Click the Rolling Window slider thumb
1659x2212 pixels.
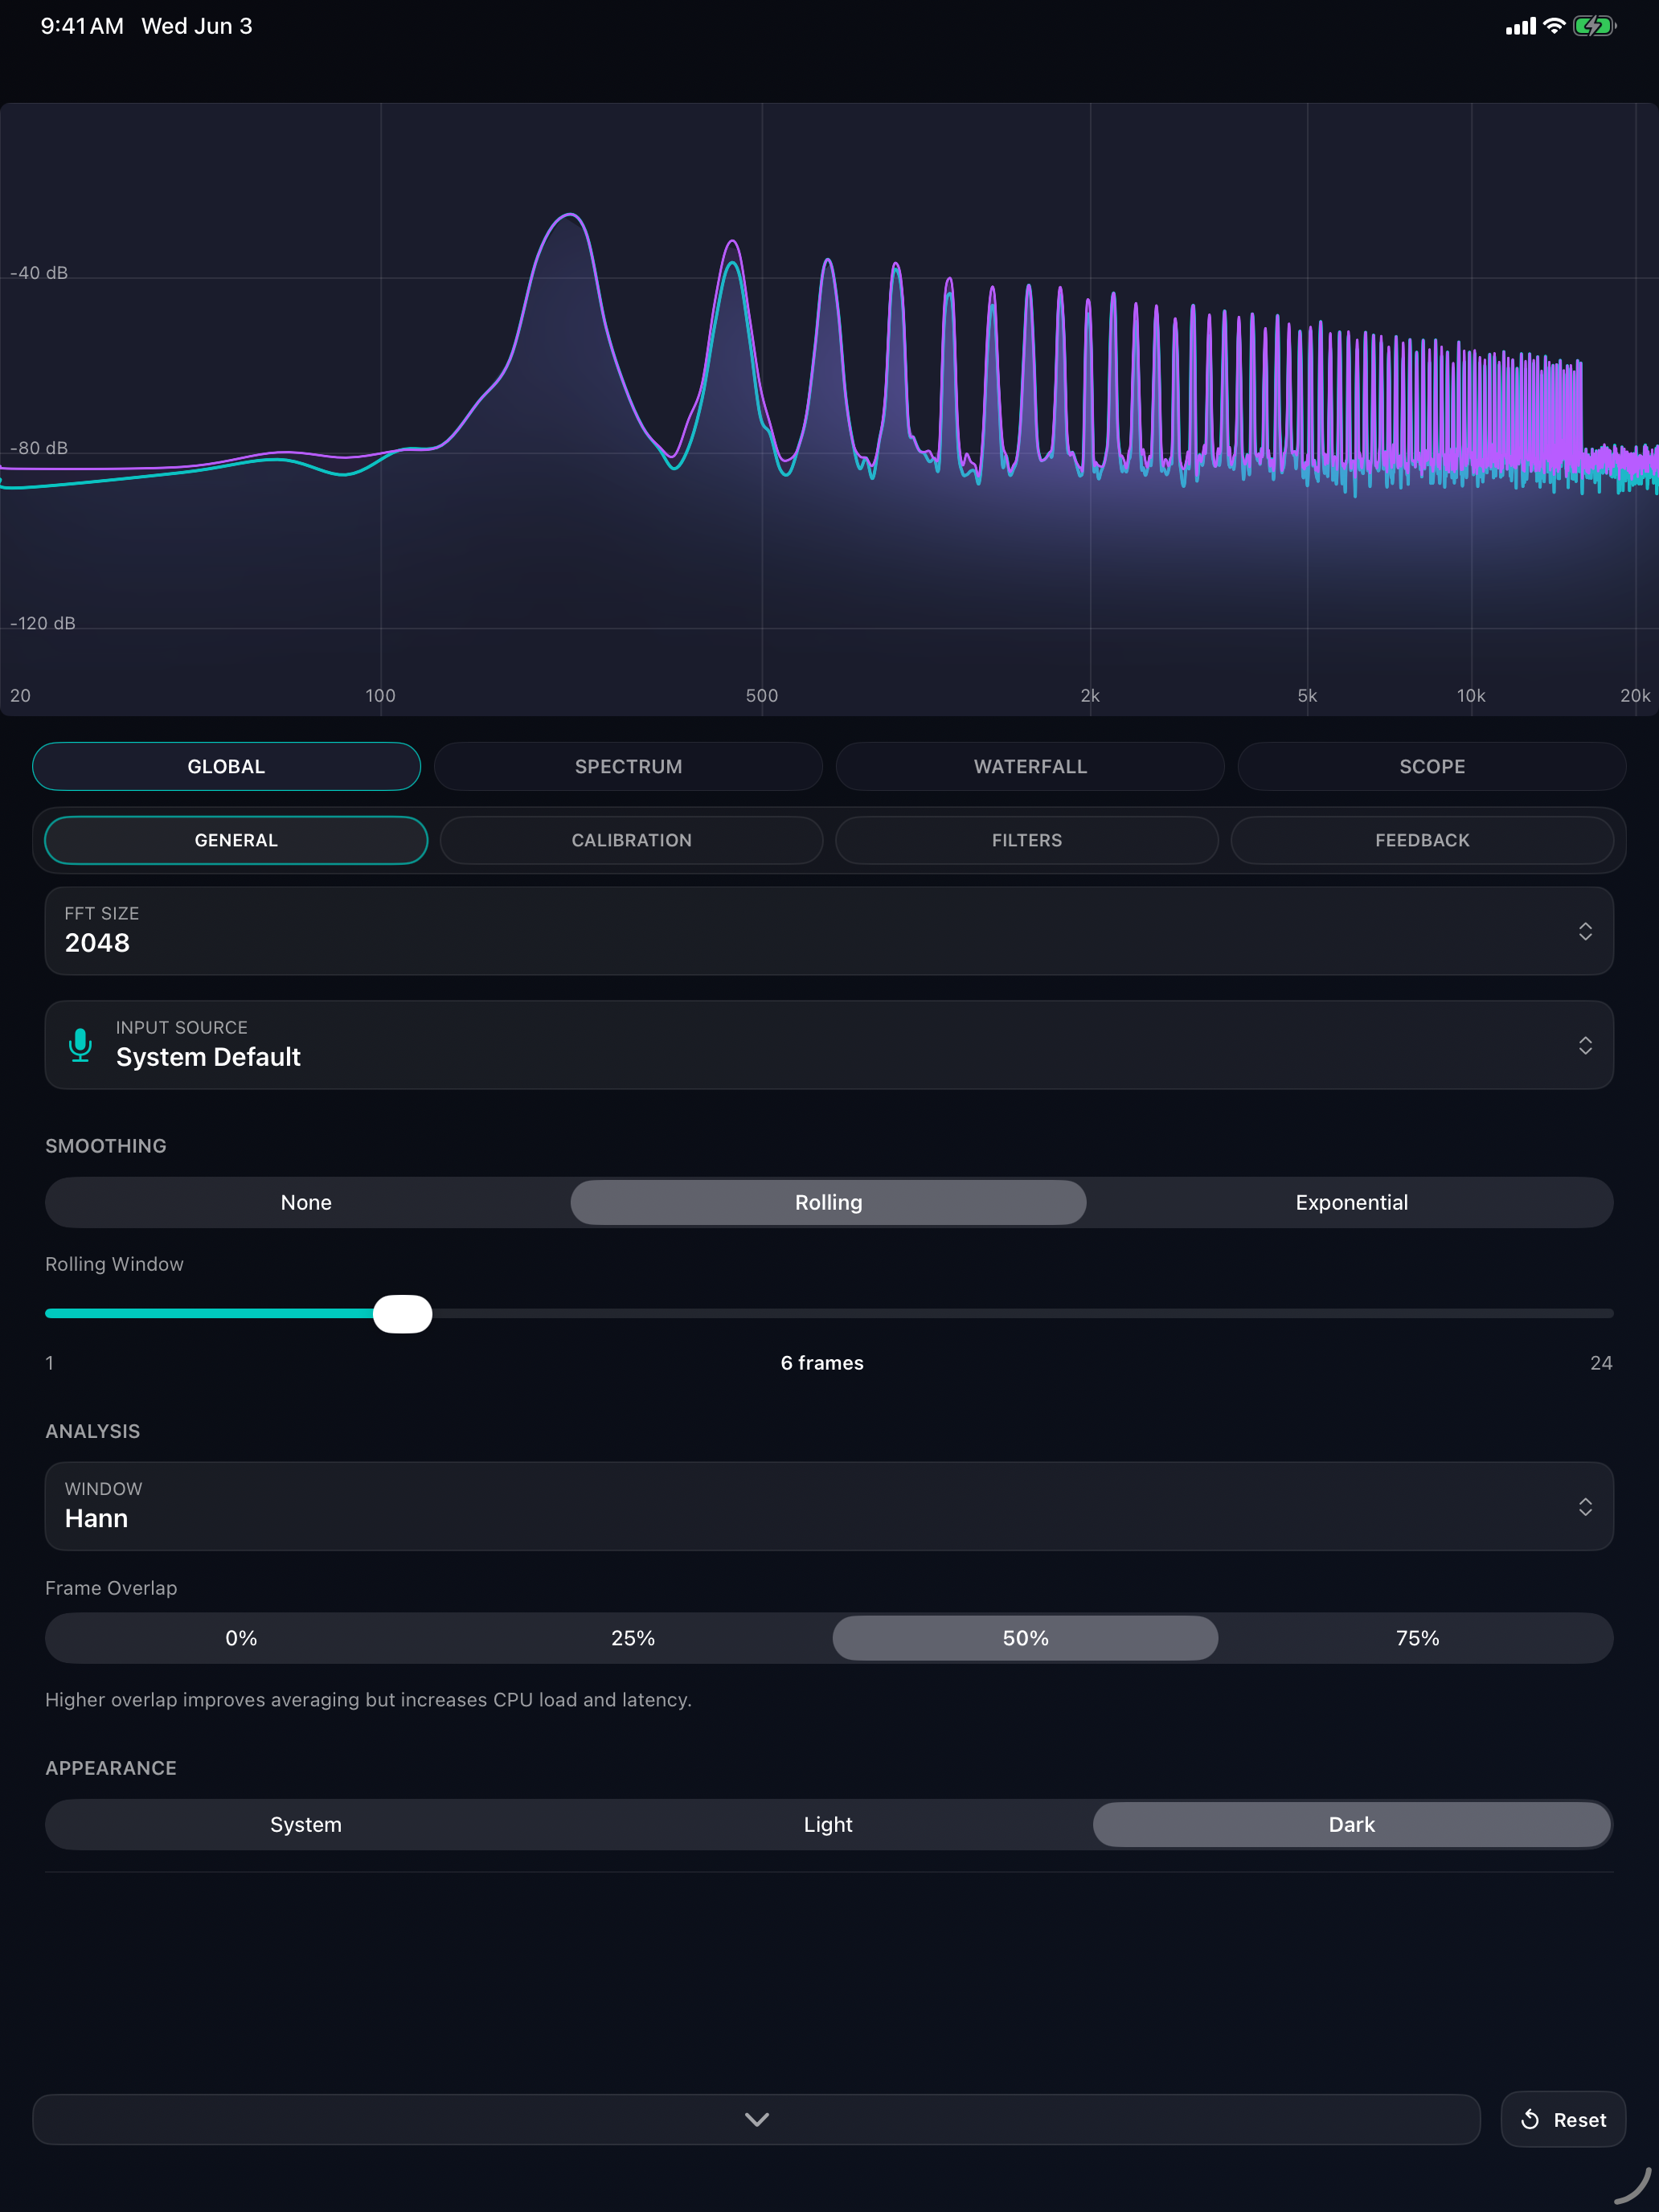(x=402, y=1313)
